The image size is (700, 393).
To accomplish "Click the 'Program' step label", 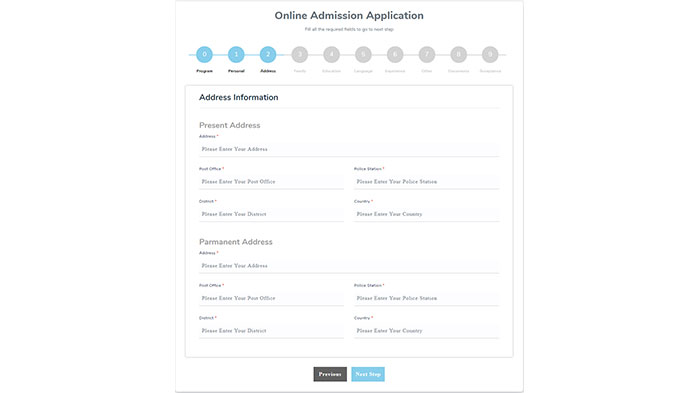I will click(204, 71).
